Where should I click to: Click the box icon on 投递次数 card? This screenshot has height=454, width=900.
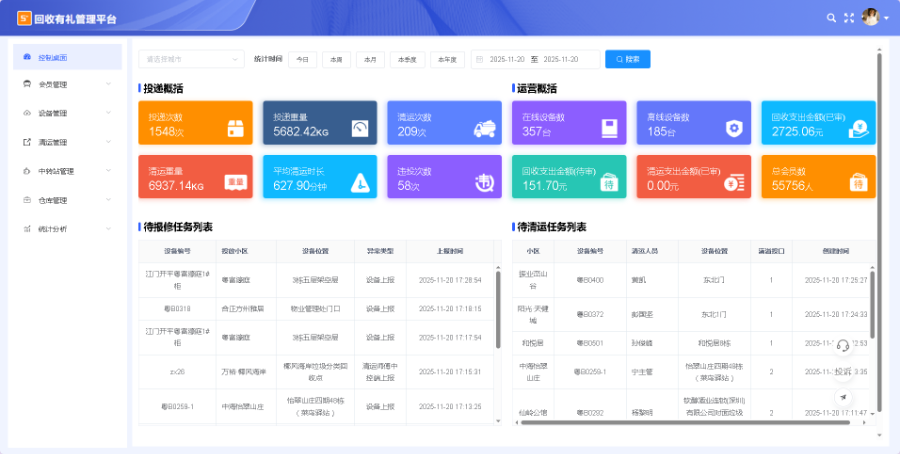coord(236,129)
